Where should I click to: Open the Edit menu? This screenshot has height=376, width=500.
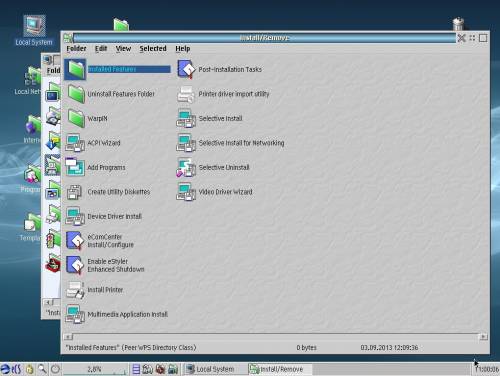pyautogui.click(x=101, y=49)
